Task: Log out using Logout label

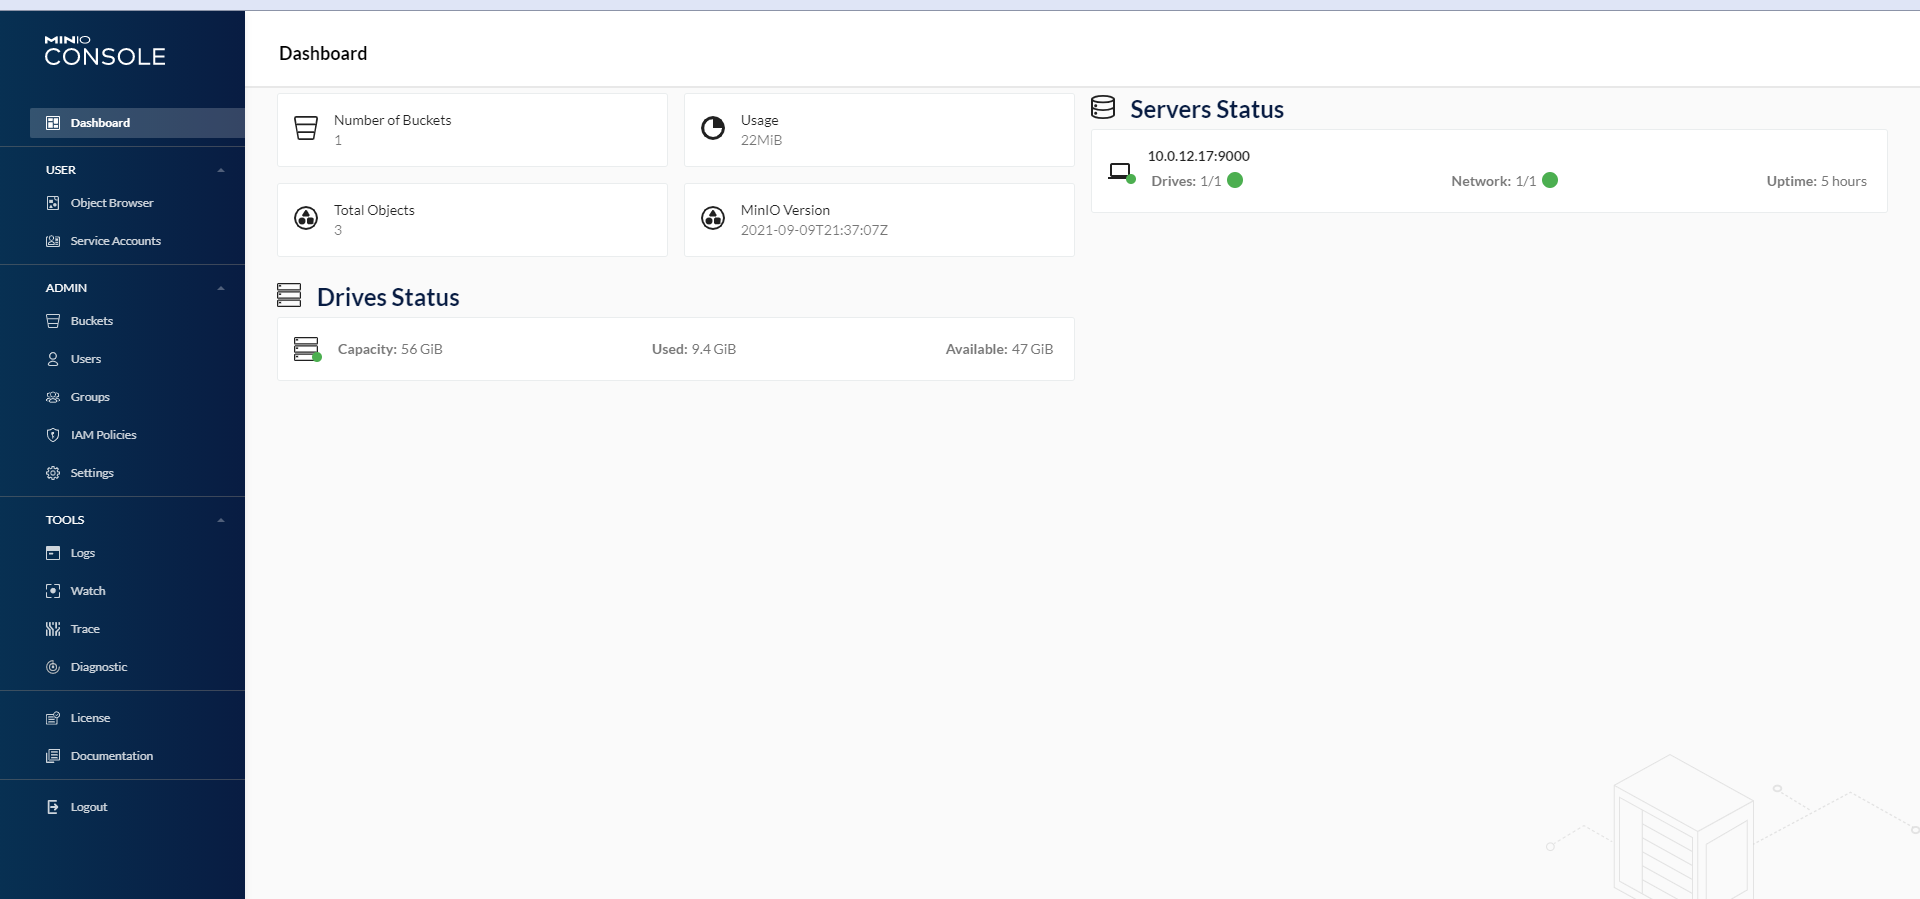Action: coord(89,807)
